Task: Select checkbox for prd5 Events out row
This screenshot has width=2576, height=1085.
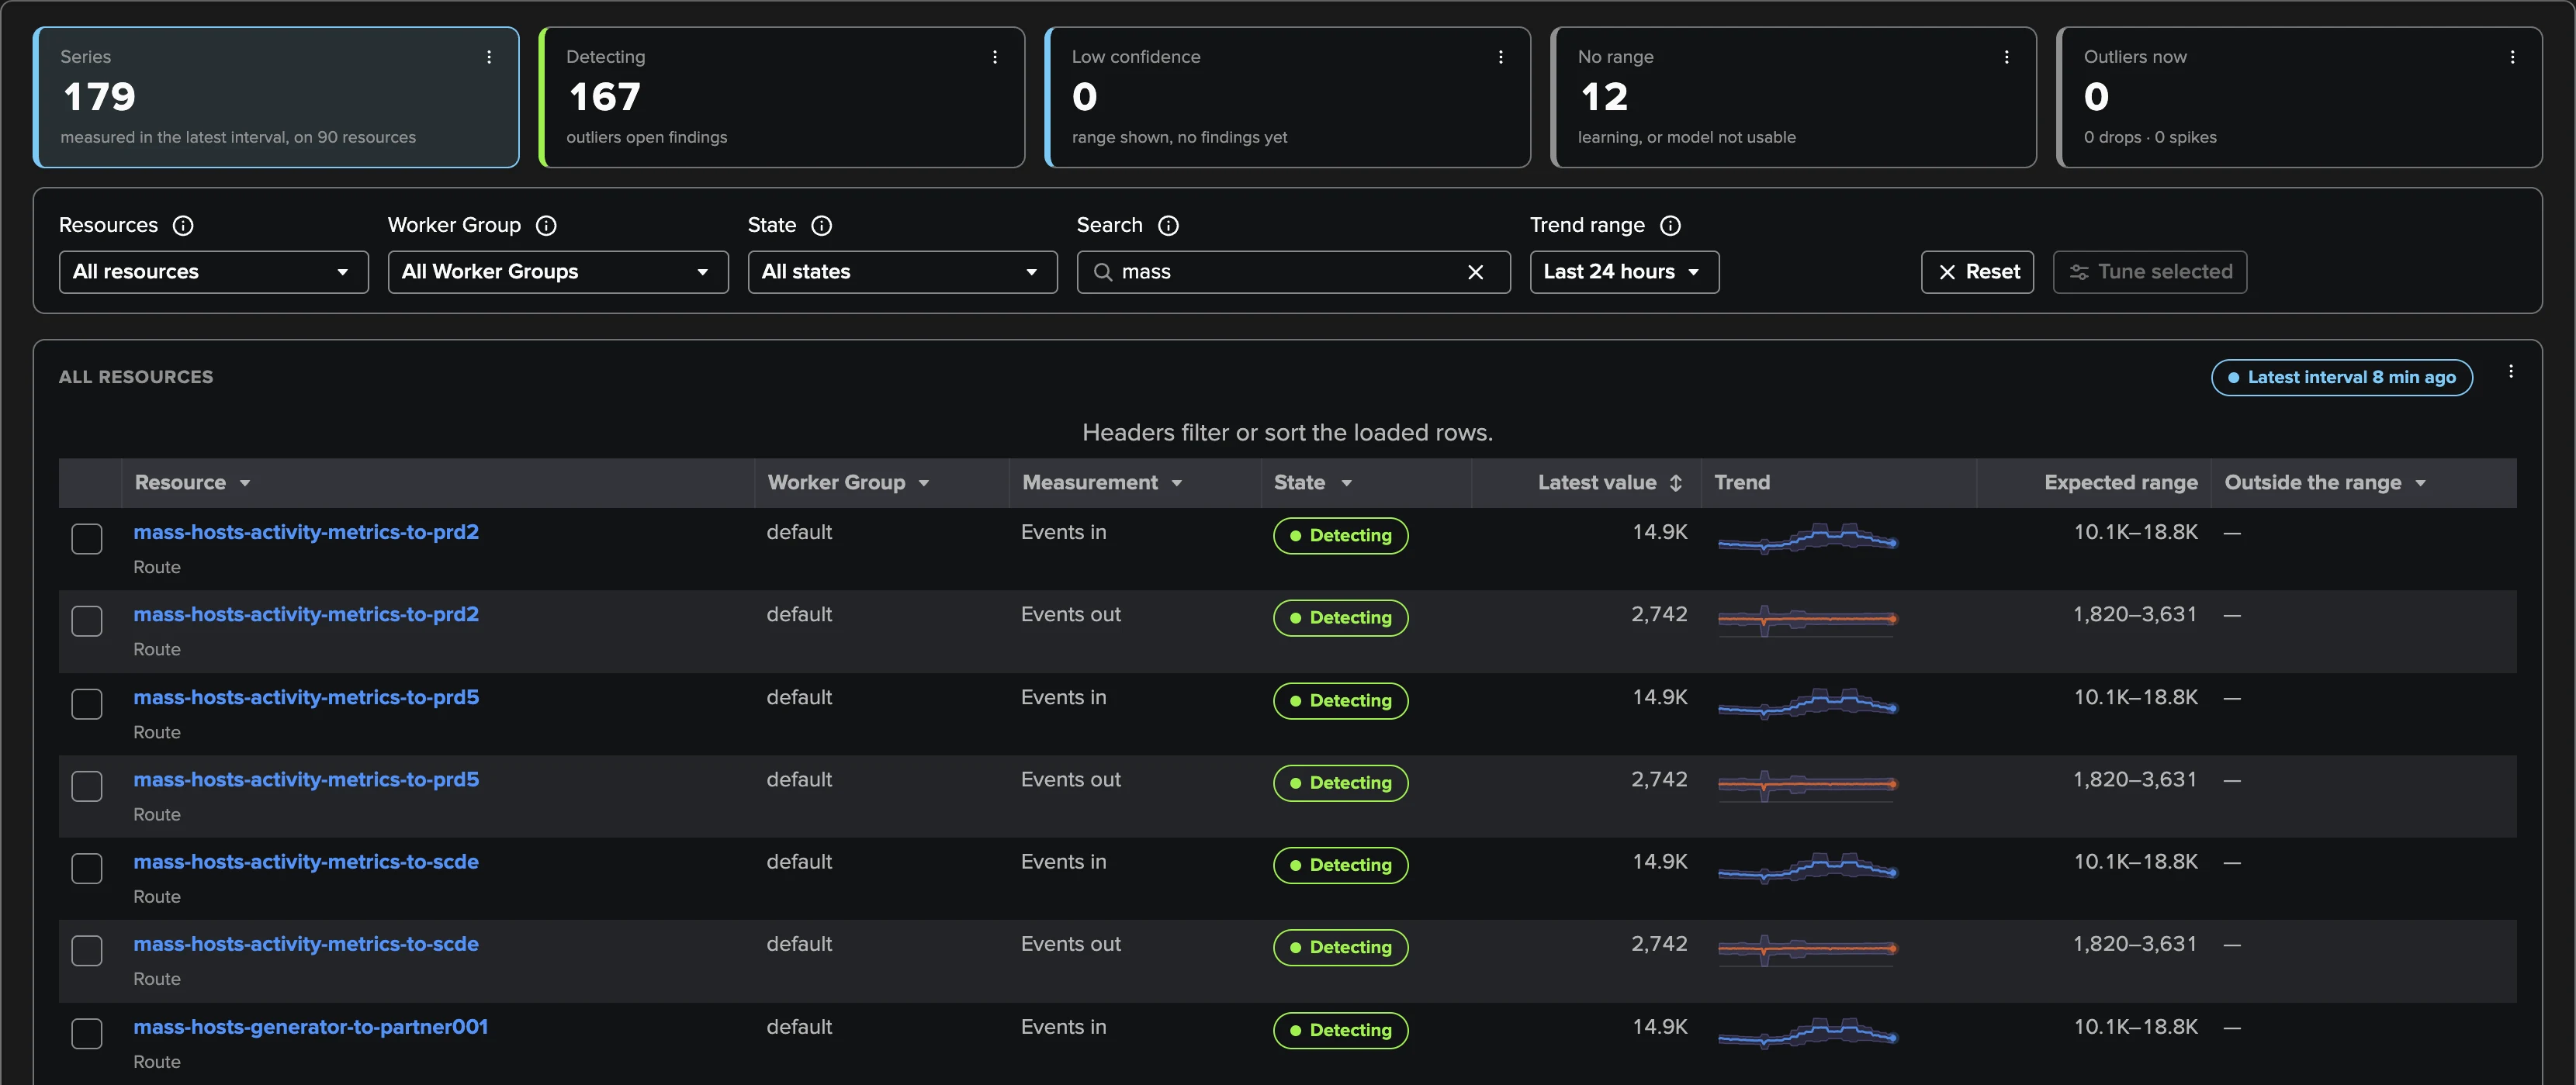Action: coord(87,786)
